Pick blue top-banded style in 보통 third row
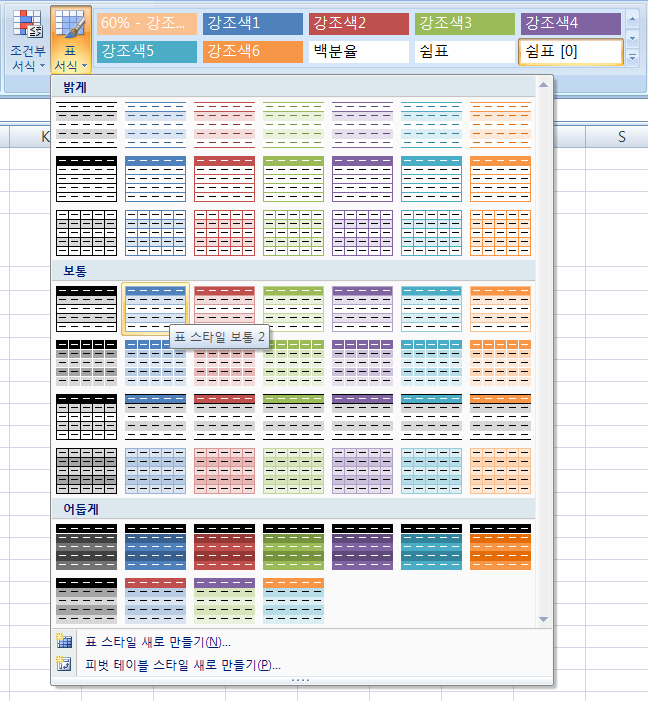 pos(155,417)
